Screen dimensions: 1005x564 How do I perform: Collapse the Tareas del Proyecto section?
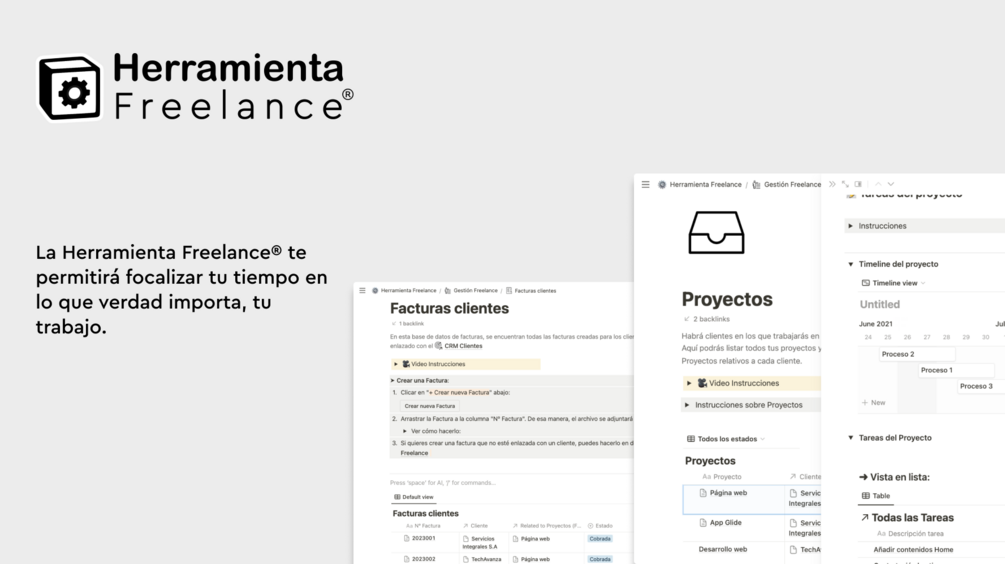pyautogui.click(x=851, y=438)
